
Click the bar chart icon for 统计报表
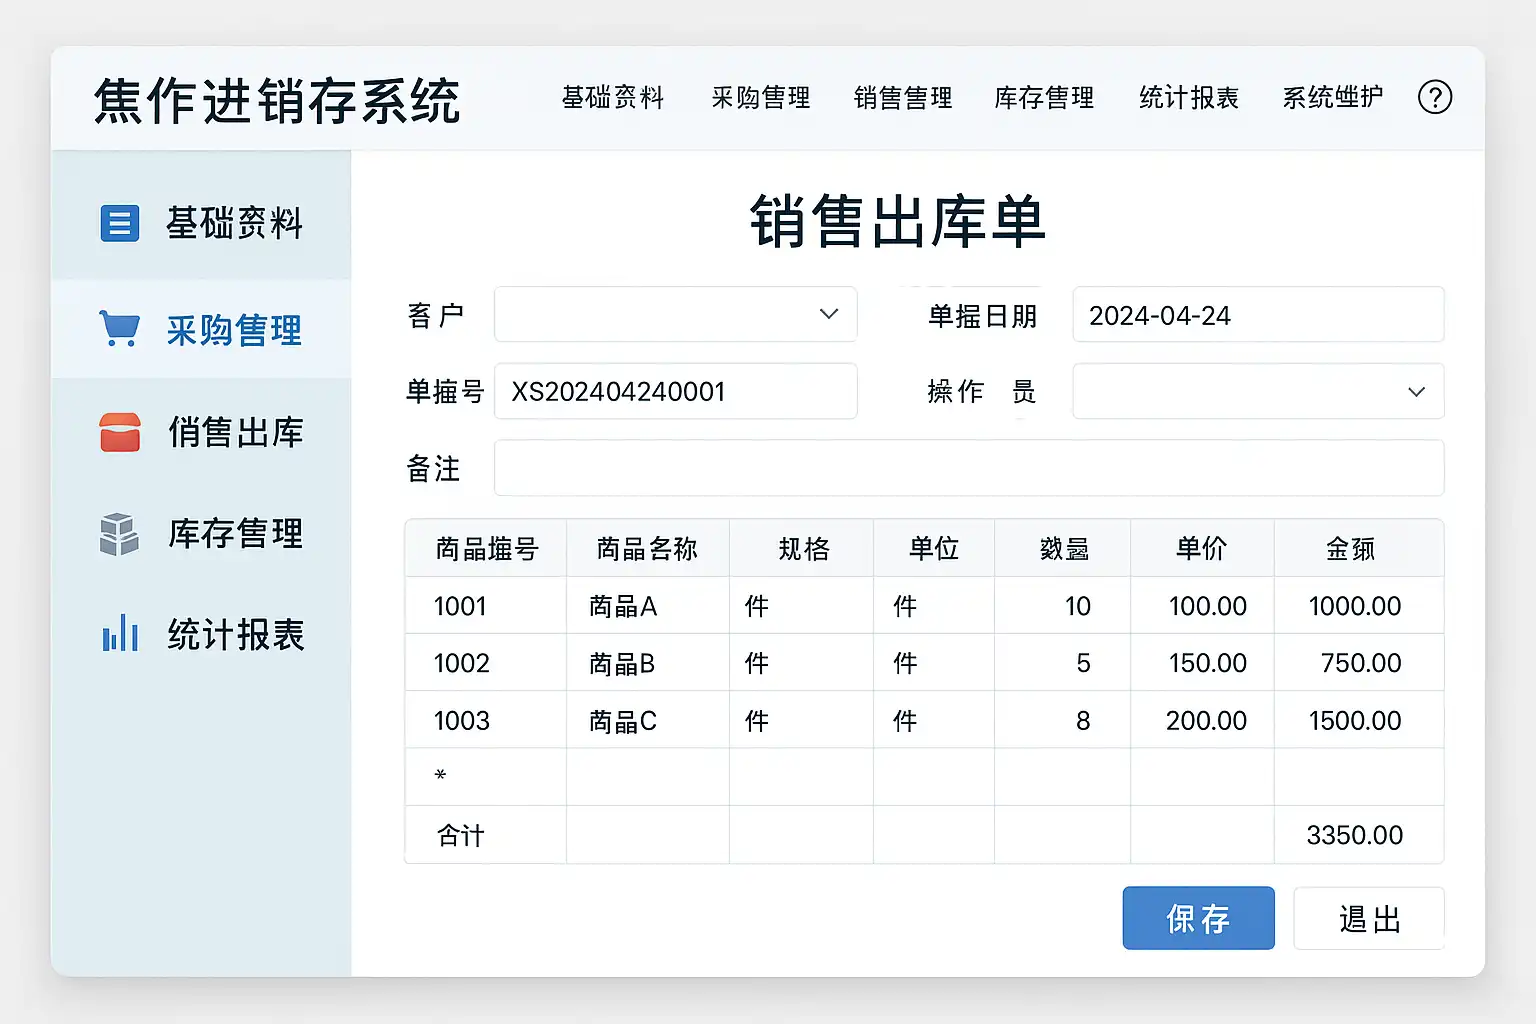[120, 634]
